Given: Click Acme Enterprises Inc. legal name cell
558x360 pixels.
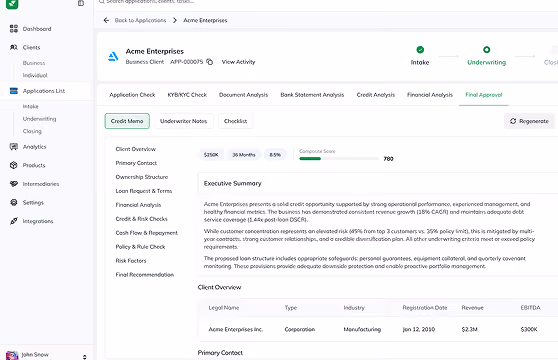Looking at the screenshot, I should click(236, 329).
